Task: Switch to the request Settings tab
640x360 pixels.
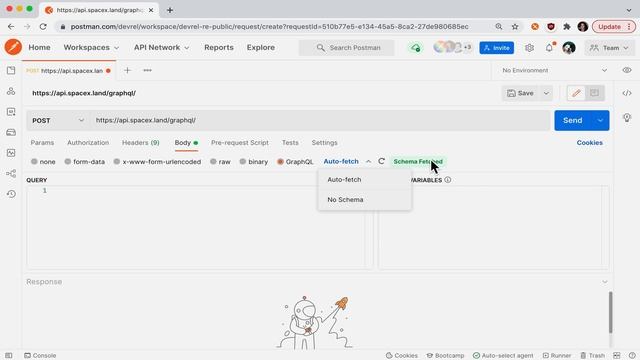Action: [324, 142]
